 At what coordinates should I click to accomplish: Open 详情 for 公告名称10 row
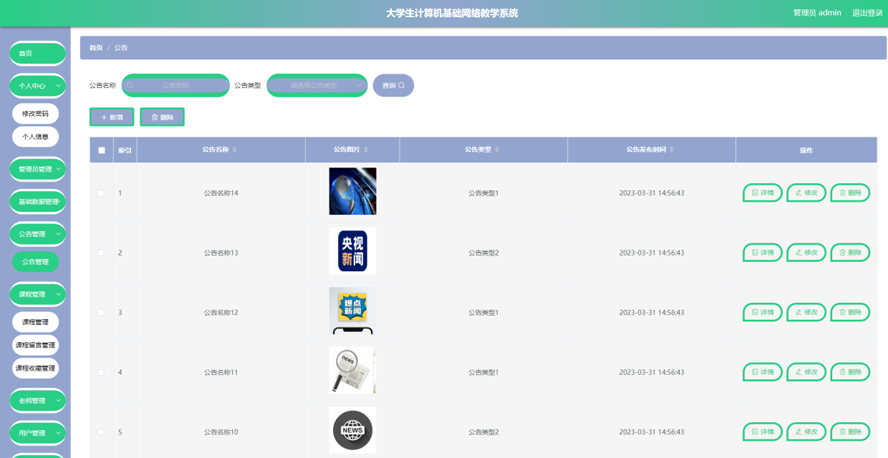(x=762, y=432)
